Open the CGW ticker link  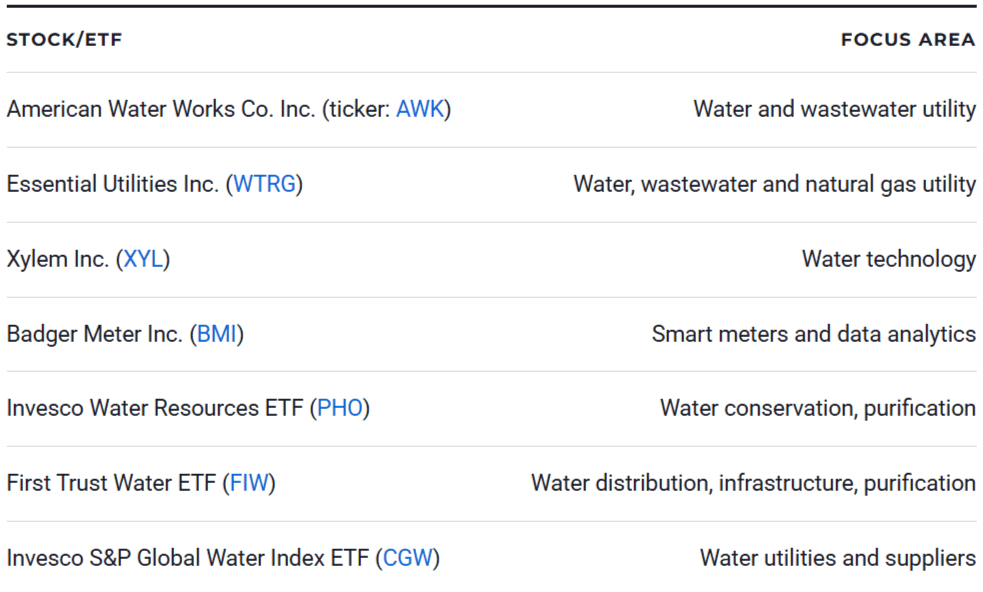click(408, 558)
